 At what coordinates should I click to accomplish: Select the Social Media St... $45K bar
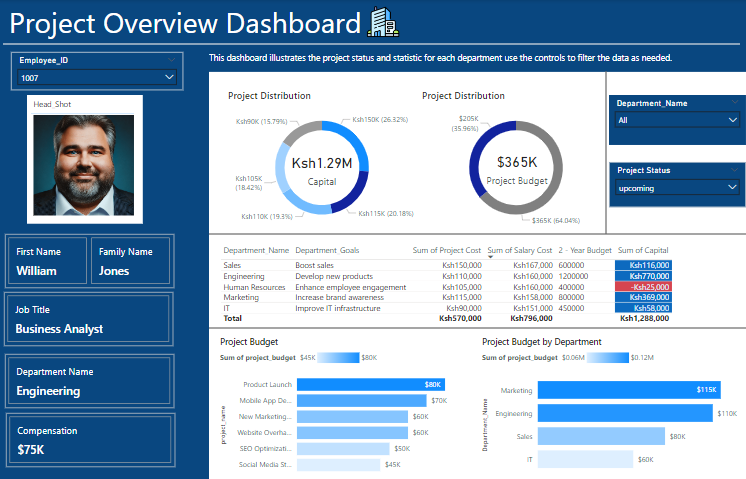pyautogui.click(x=338, y=464)
